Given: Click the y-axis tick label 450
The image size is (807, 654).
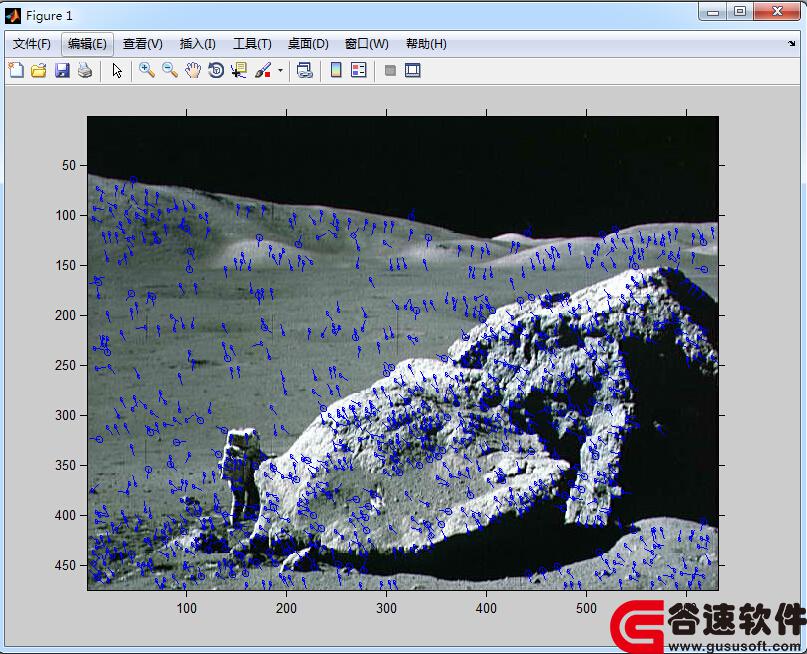Looking at the screenshot, I should click(65, 565).
